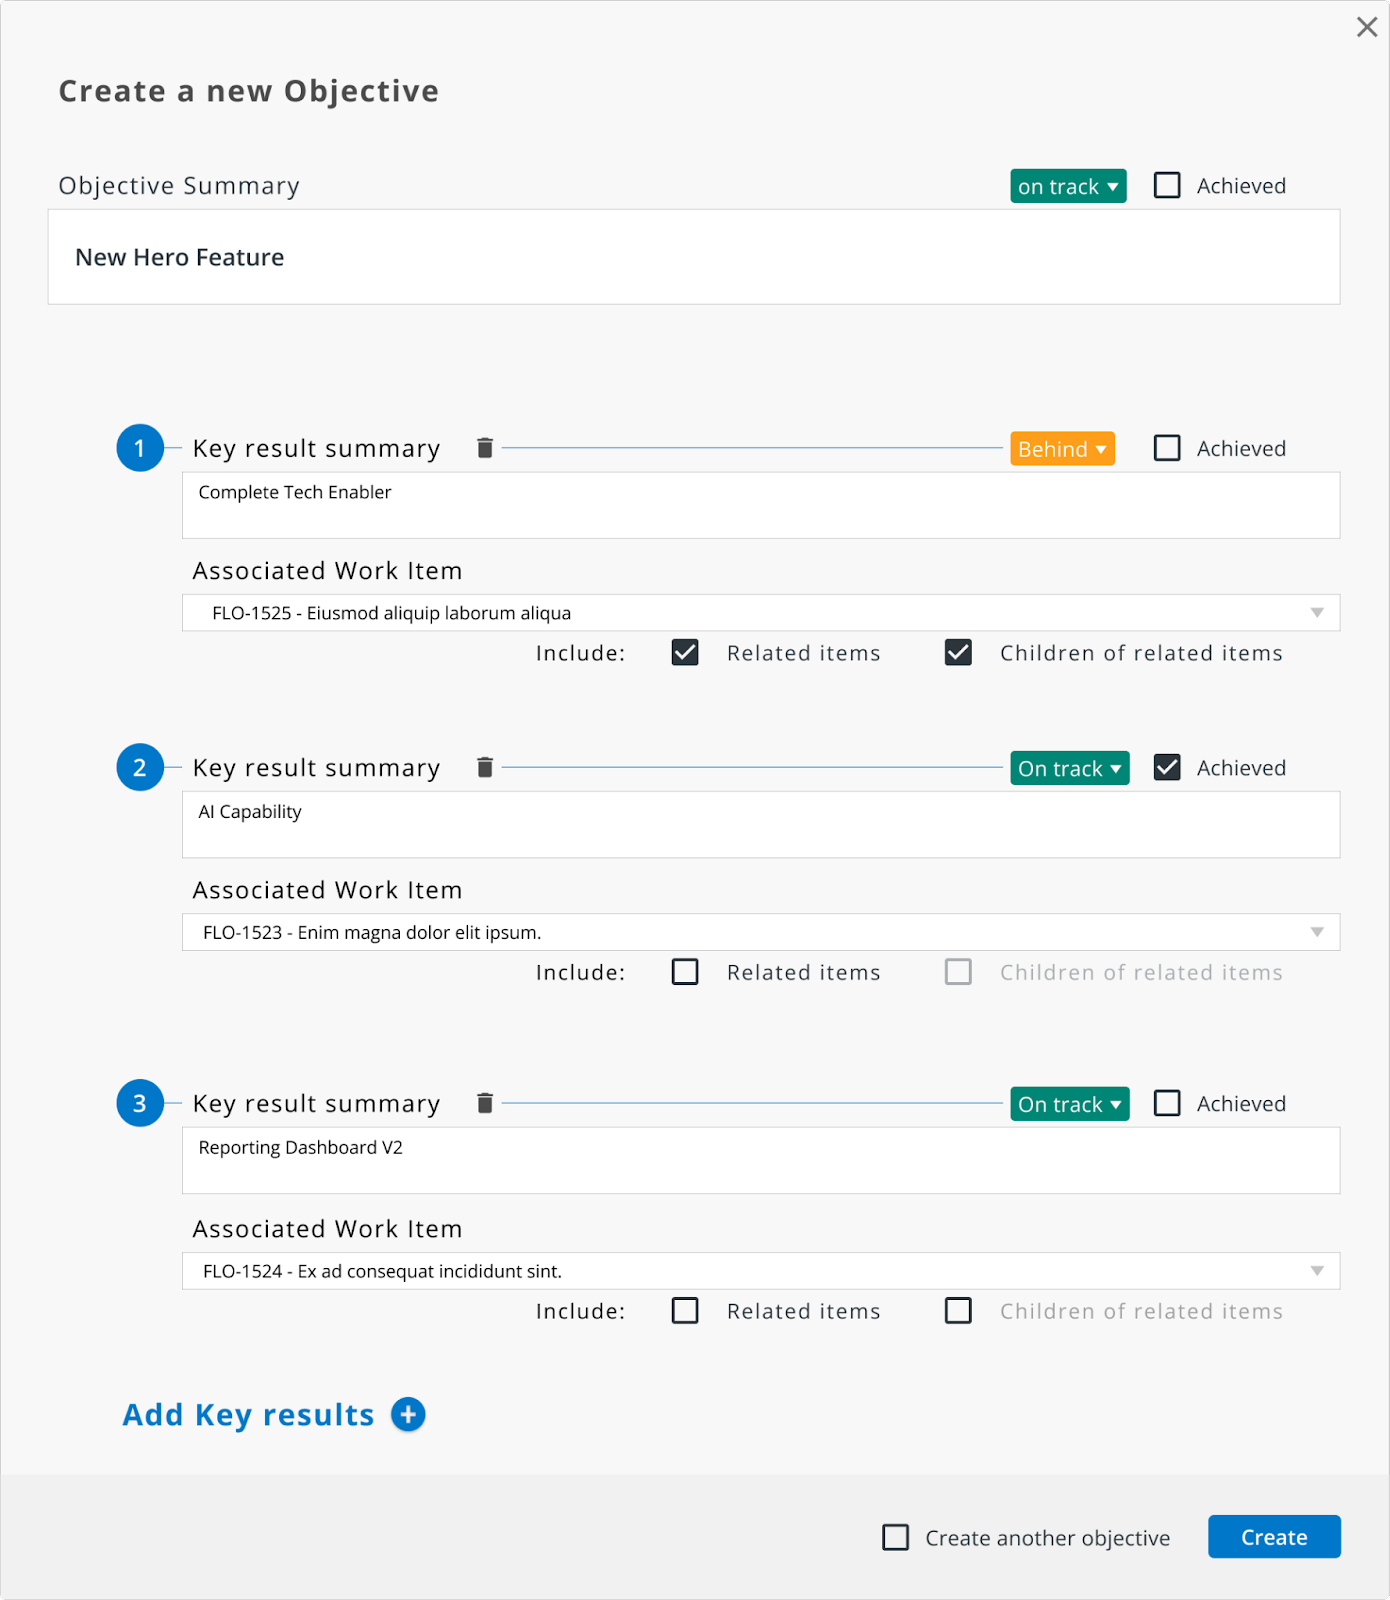Click the numbered circle 1 badge
The width and height of the screenshot is (1390, 1600).
(x=140, y=448)
